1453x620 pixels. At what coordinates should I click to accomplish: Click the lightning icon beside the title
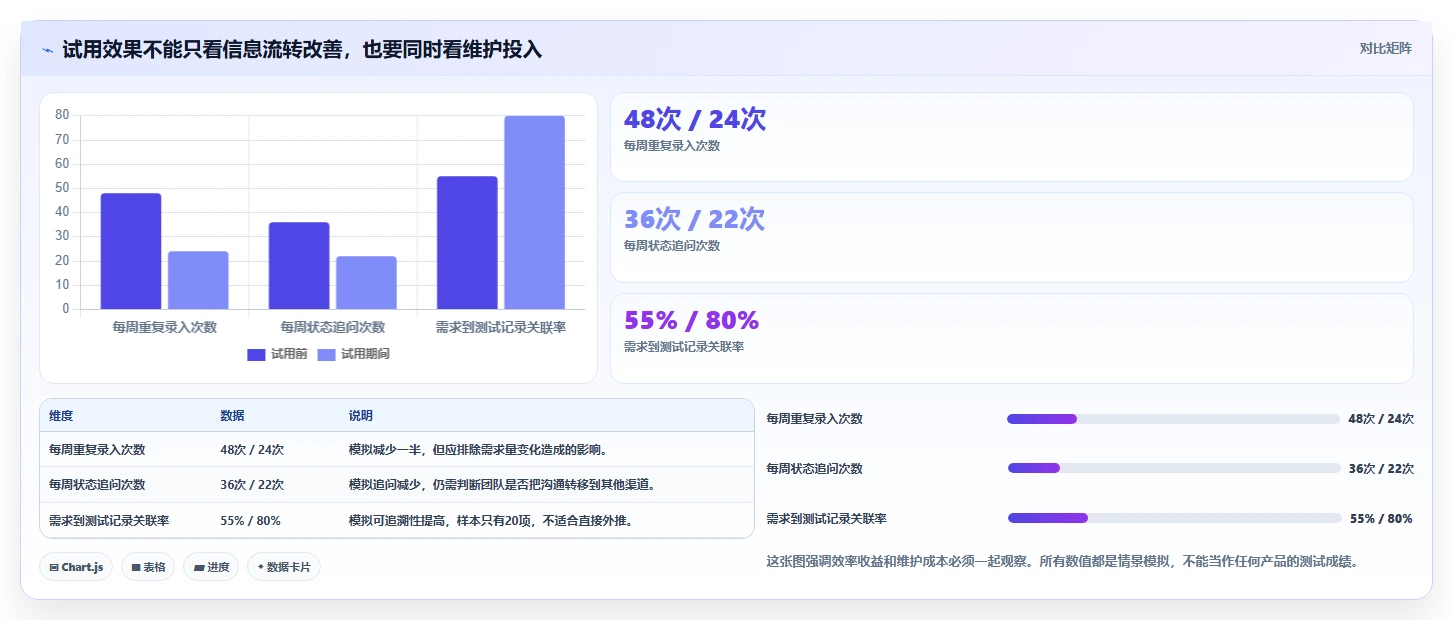click(x=47, y=50)
